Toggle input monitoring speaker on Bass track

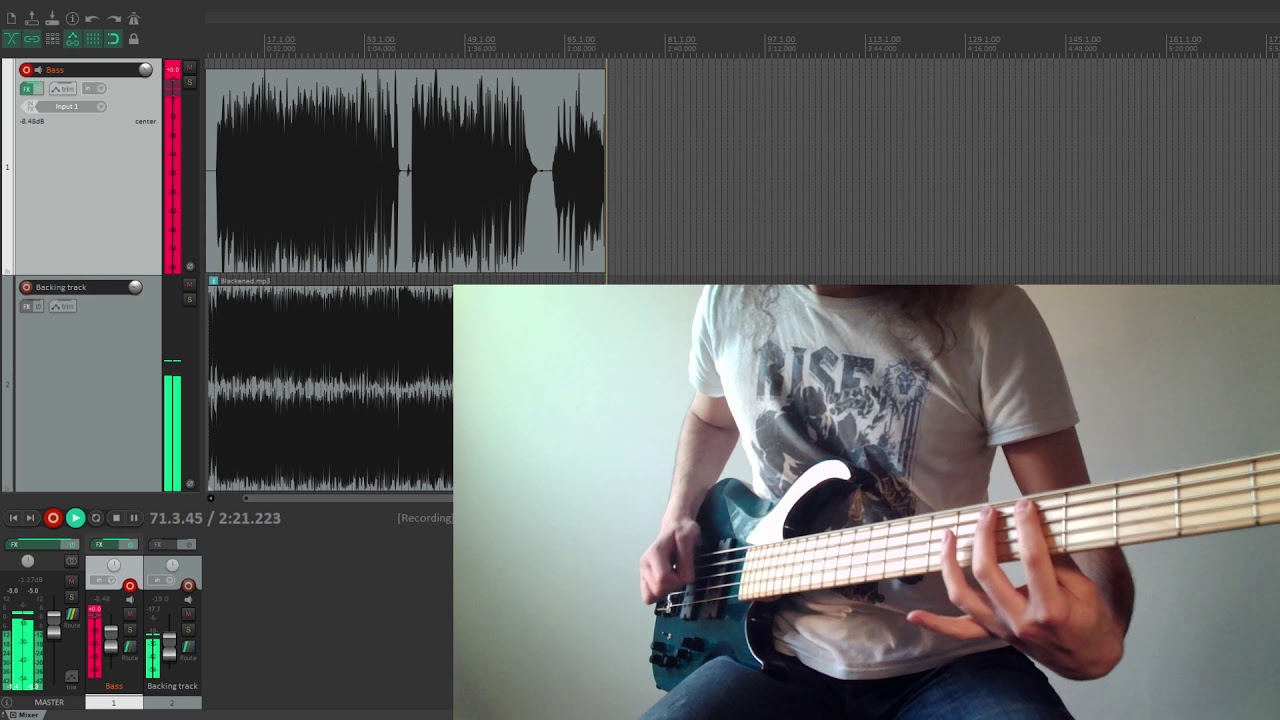(x=38, y=70)
